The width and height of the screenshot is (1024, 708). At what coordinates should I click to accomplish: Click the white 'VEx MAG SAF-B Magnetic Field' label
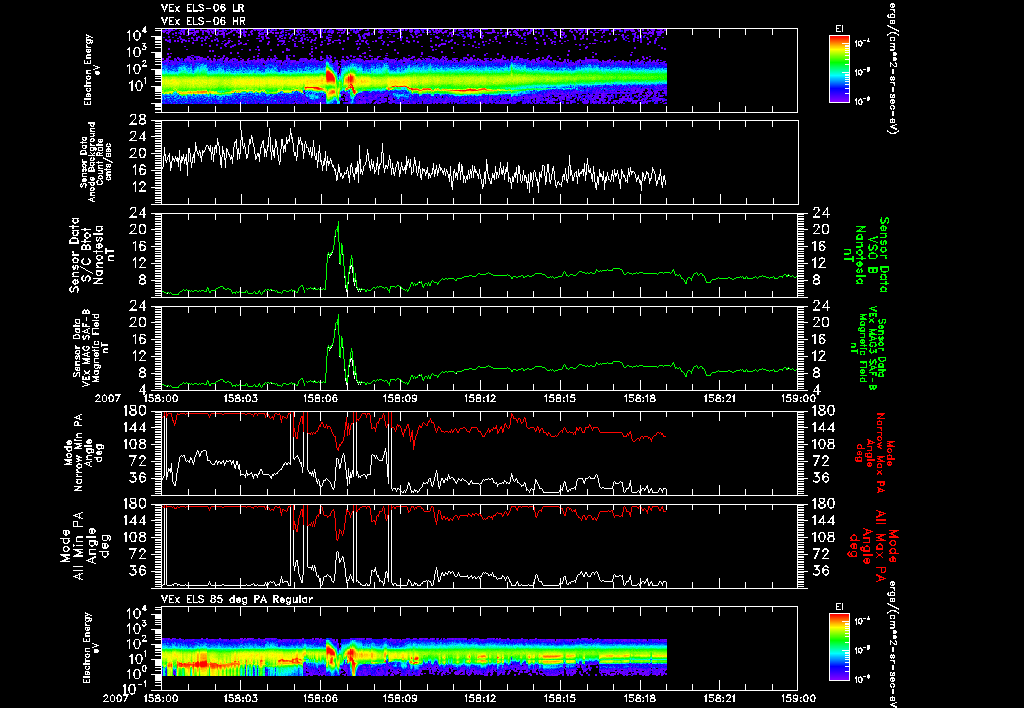(91, 347)
